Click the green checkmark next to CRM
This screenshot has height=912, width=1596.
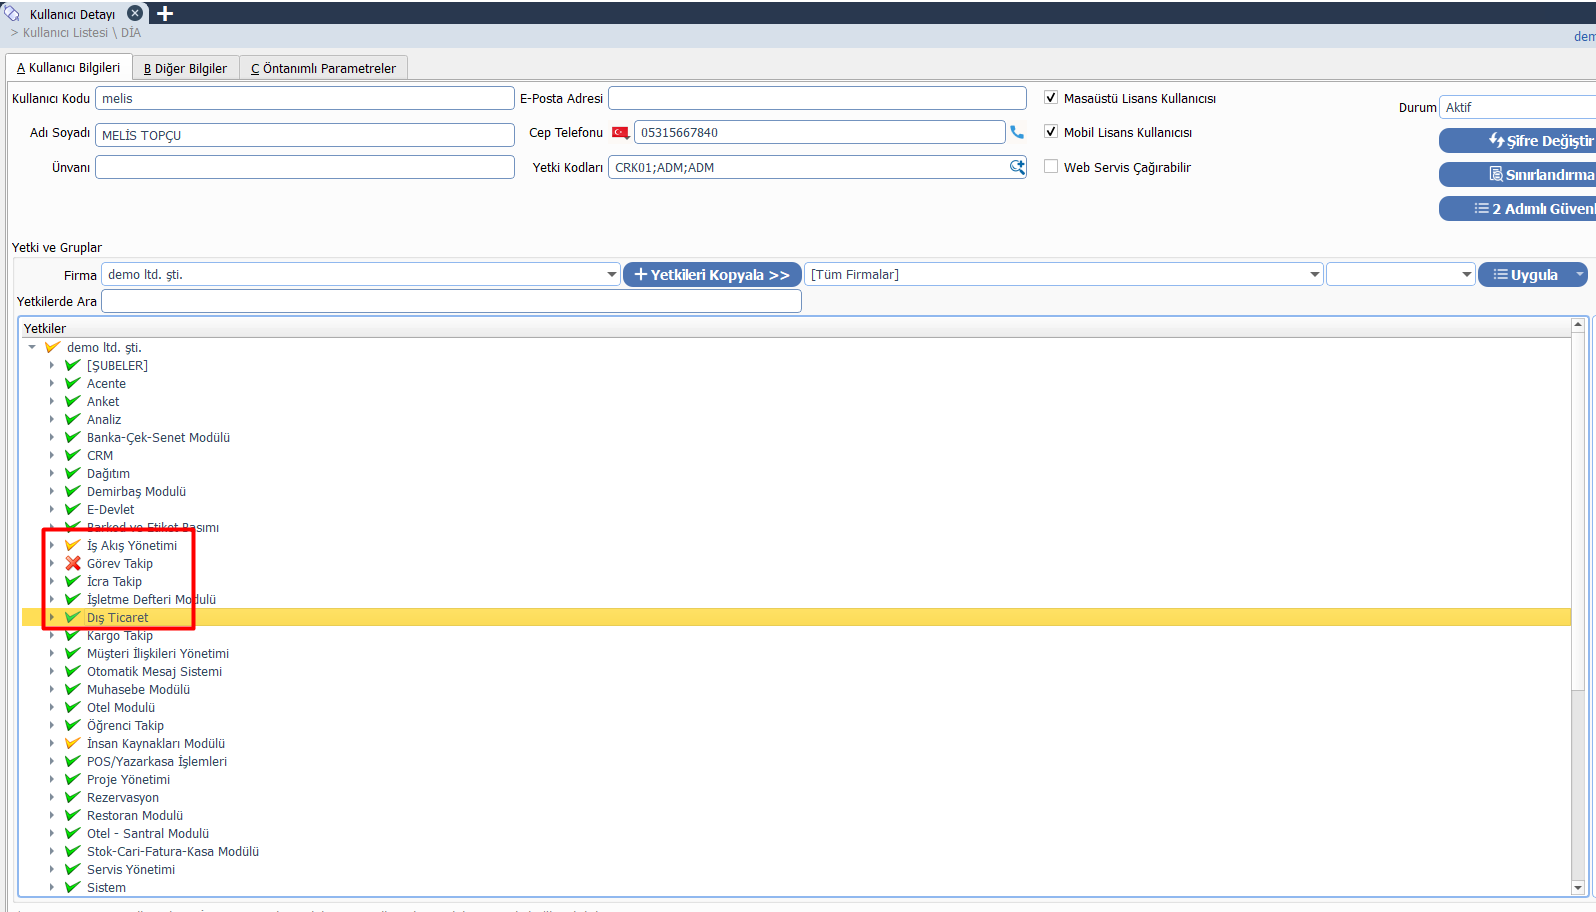73,455
